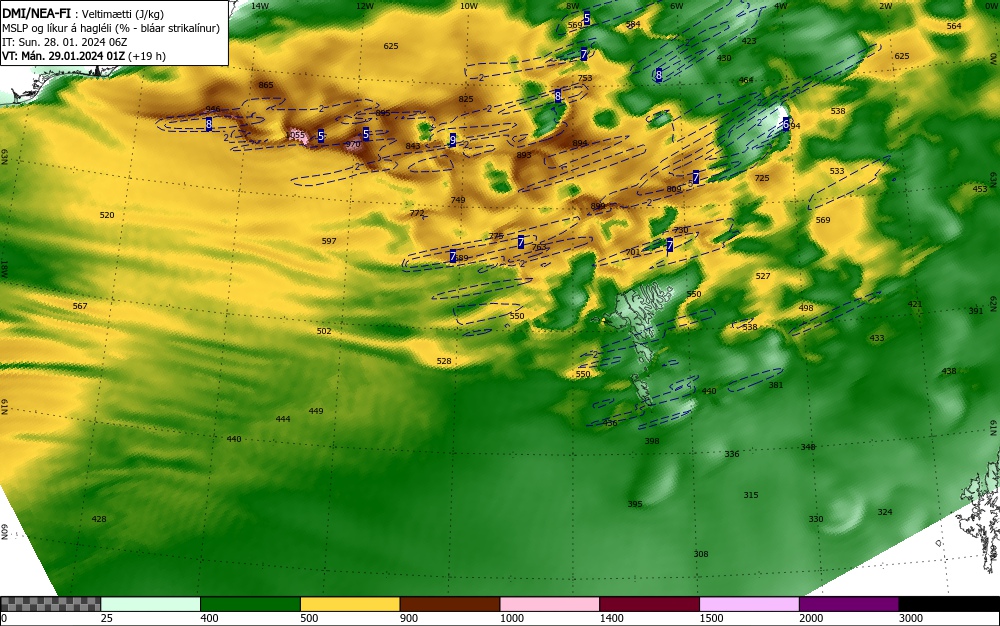This screenshot has height=626, width=1000.
Task: Click the map value 308
Action: point(701,554)
